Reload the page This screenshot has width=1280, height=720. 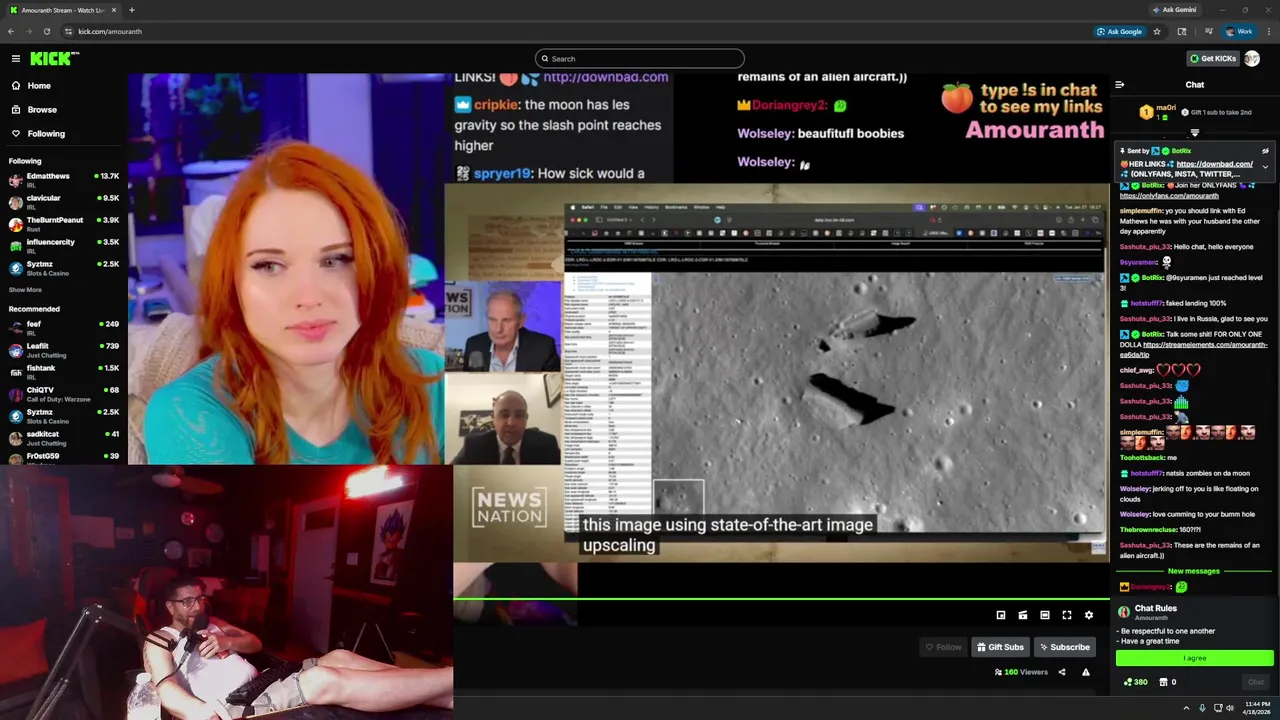(47, 31)
